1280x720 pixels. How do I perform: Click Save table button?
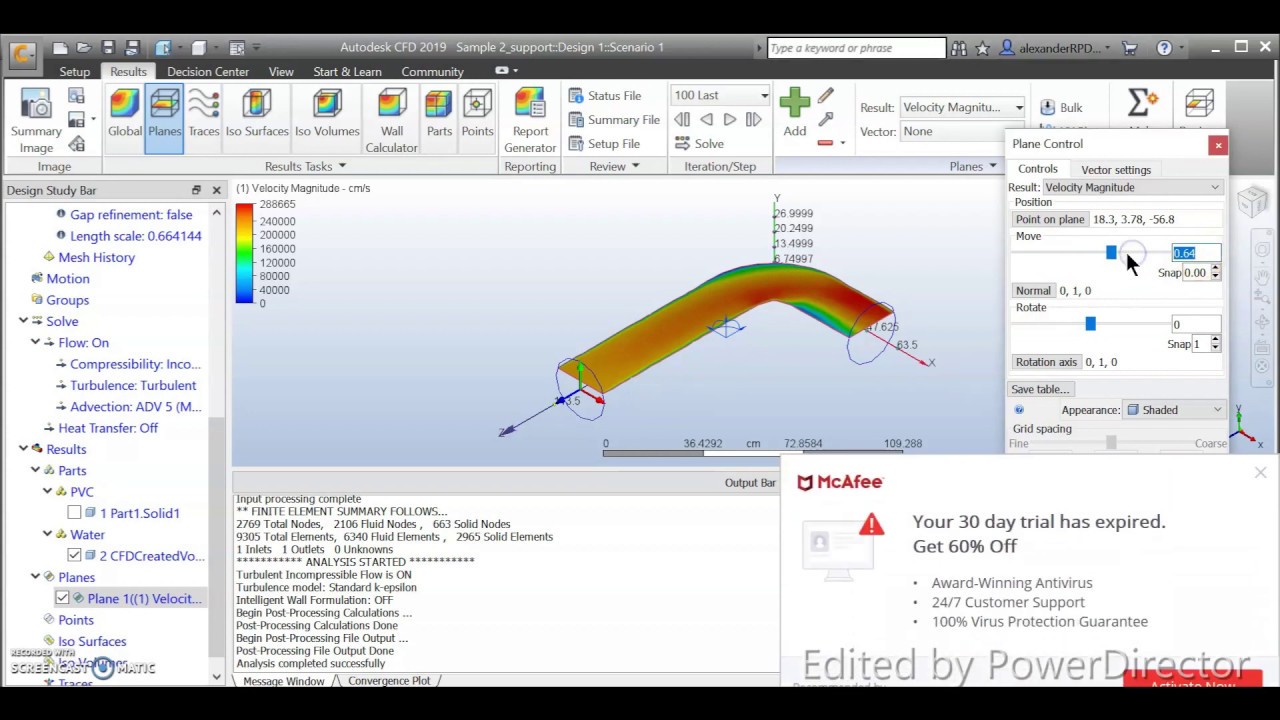1041,389
